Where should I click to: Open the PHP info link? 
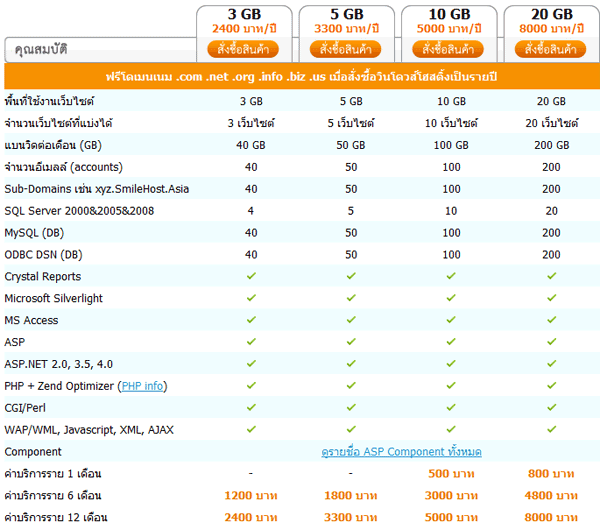[x=142, y=386]
